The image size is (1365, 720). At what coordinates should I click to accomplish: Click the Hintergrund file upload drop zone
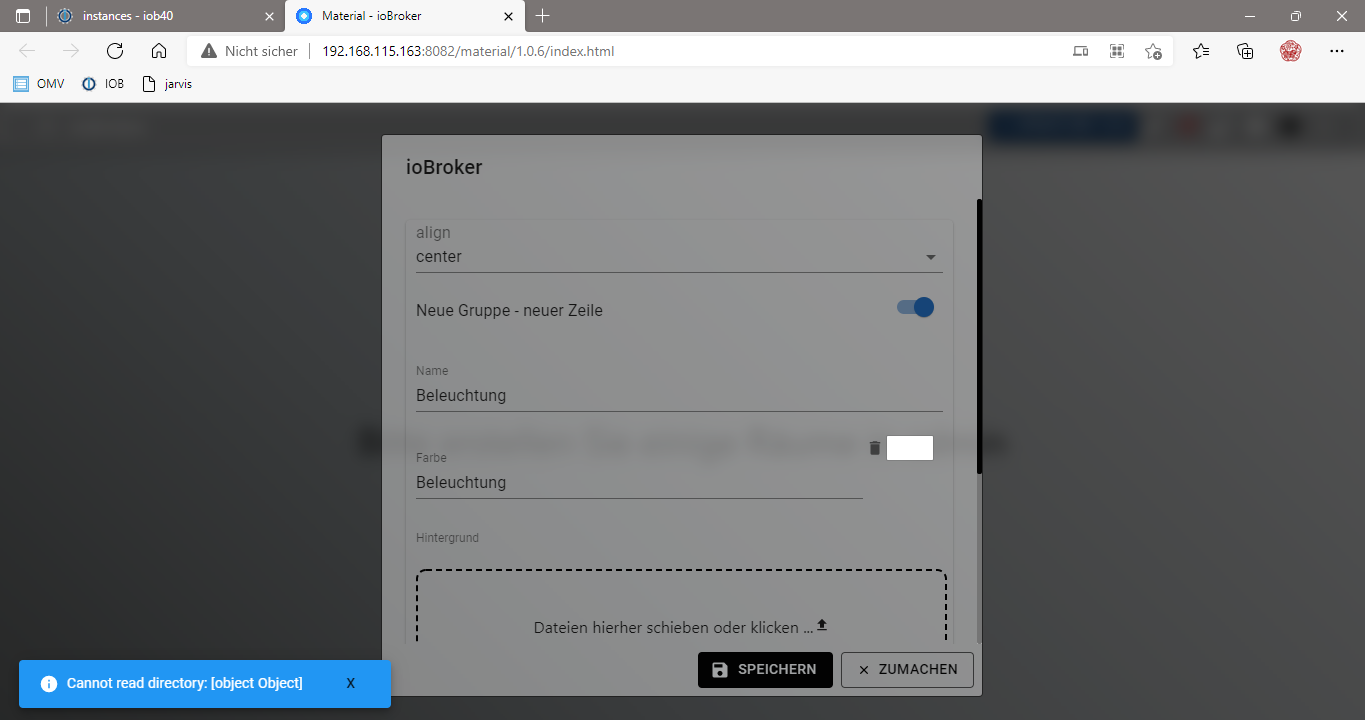tap(681, 608)
